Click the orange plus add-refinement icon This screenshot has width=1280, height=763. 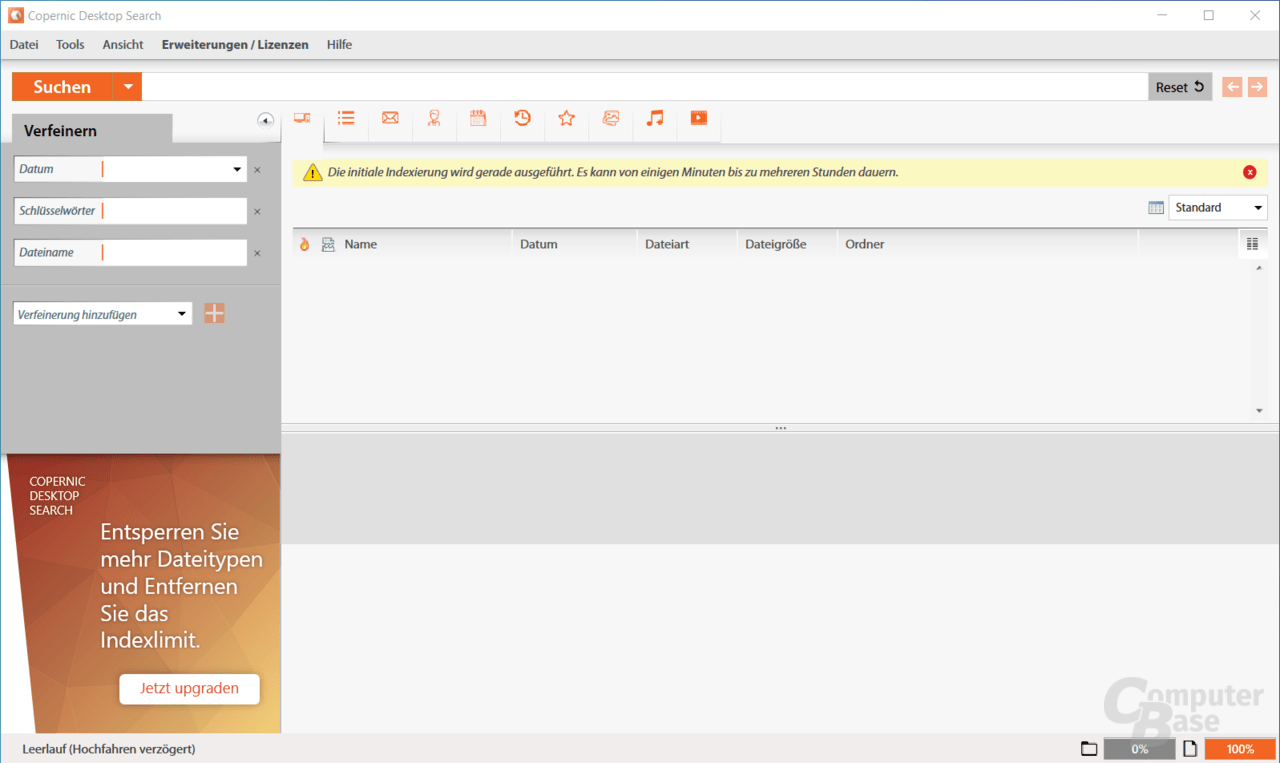(214, 314)
